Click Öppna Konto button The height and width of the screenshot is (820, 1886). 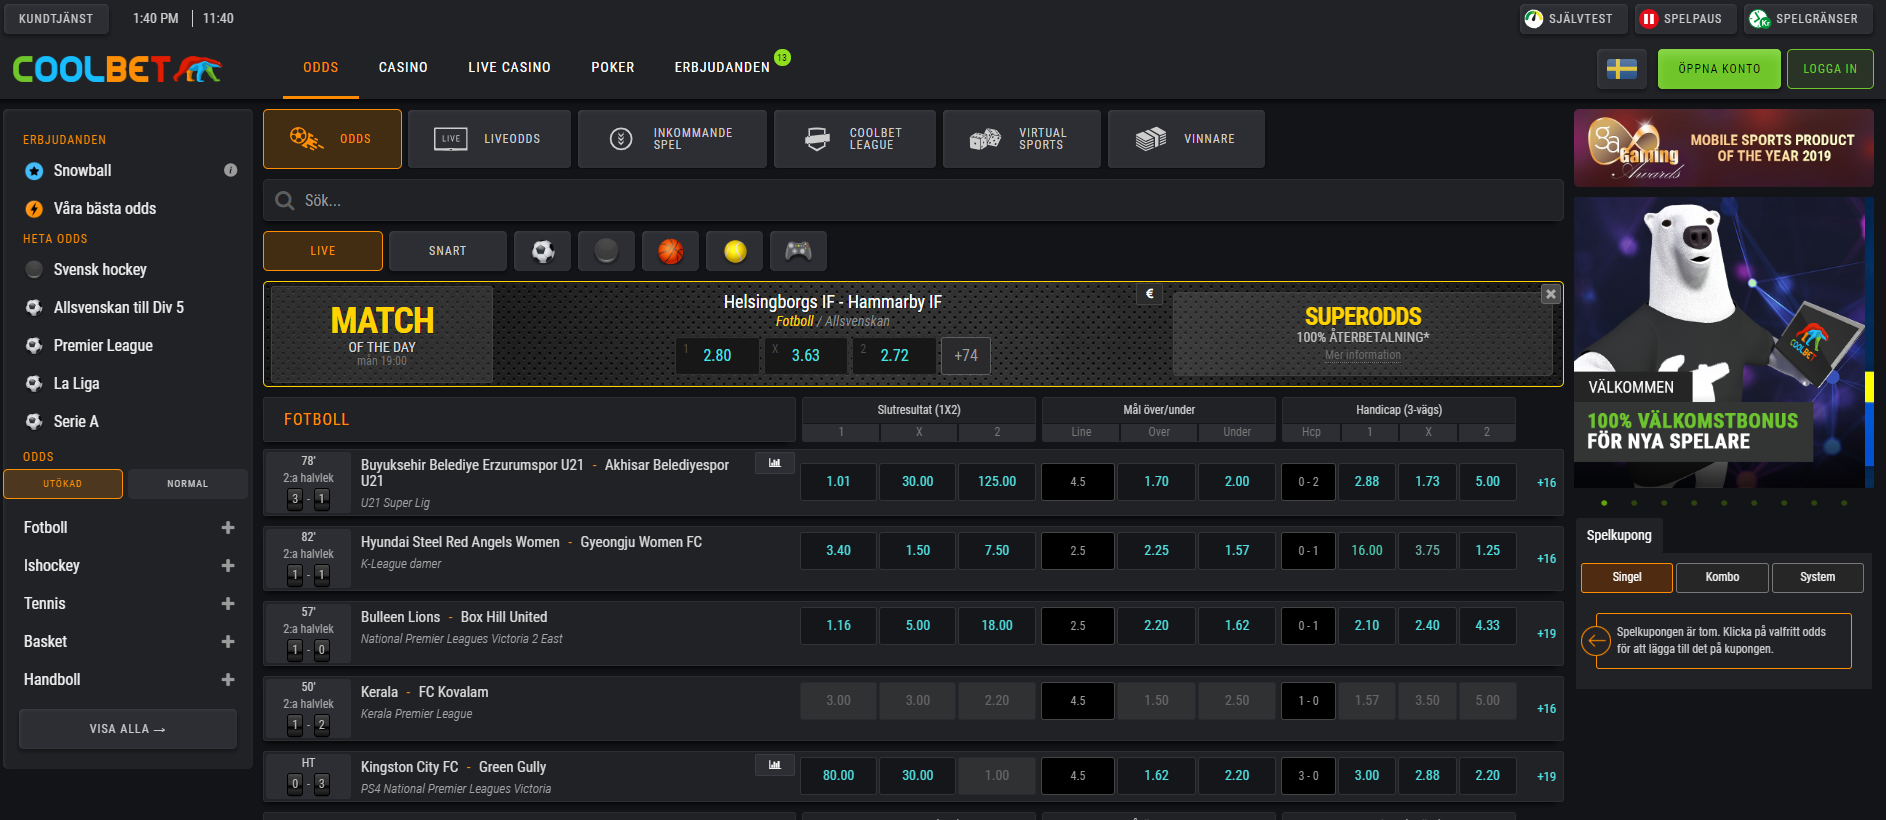click(x=1719, y=69)
